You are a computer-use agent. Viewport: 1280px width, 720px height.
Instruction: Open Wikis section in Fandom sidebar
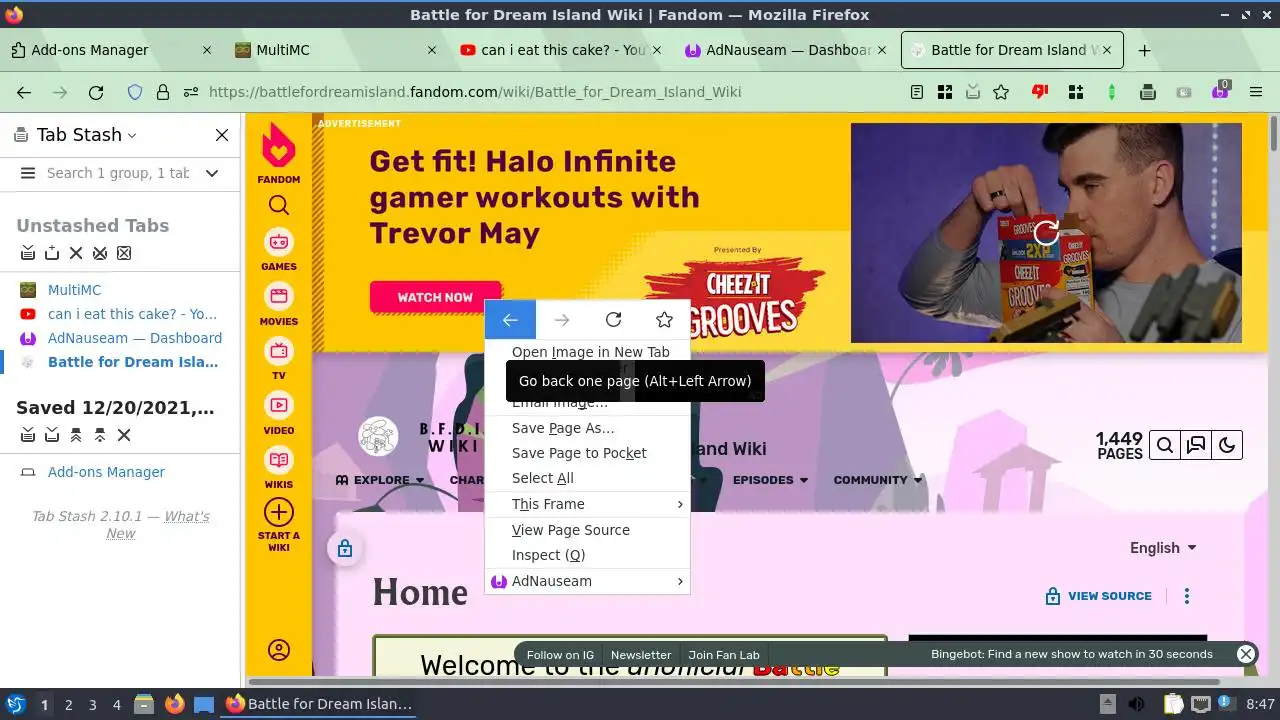279,468
